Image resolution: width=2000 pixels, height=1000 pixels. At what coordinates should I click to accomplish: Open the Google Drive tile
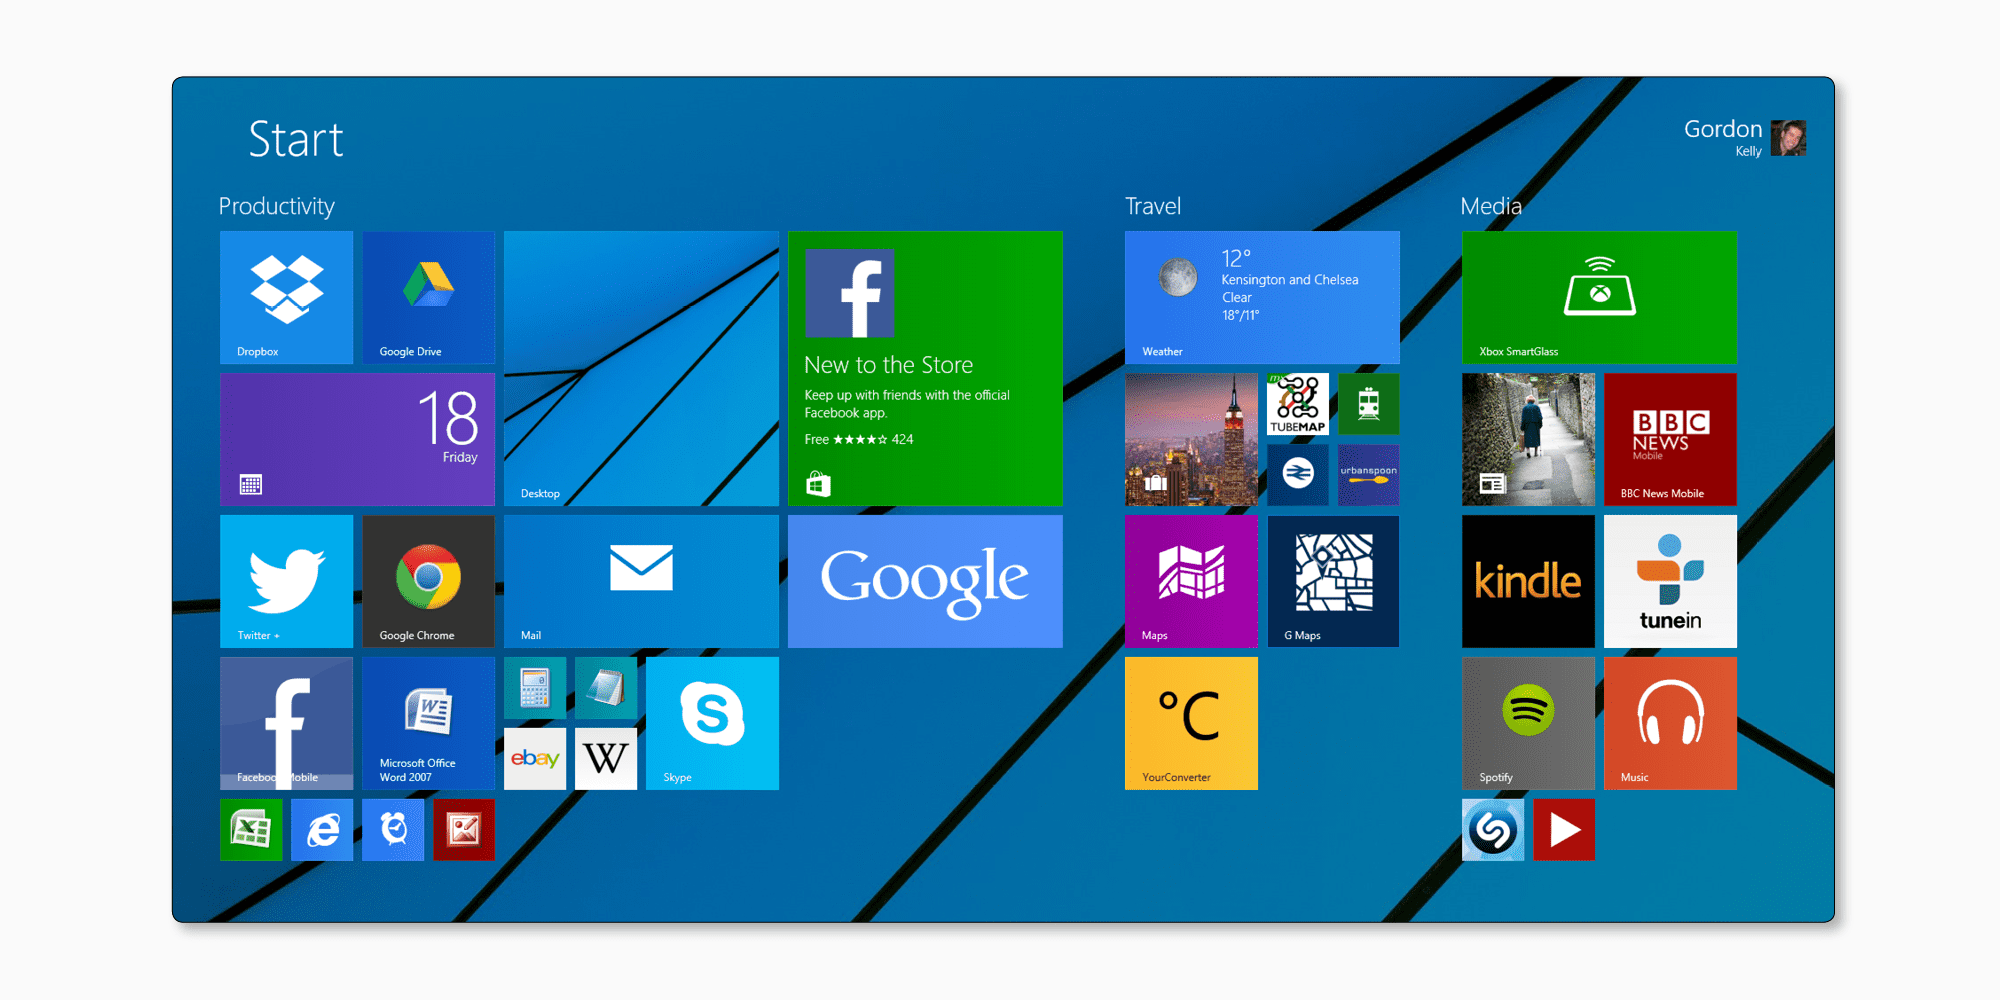[428, 297]
